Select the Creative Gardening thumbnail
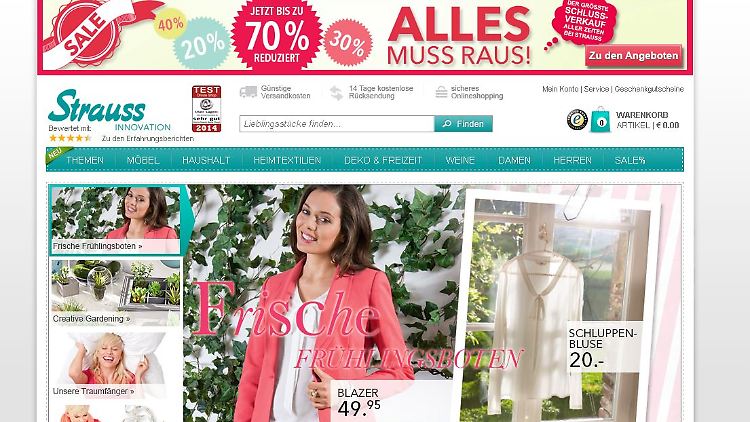This screenshot has width=750, height=422. tap(115, 293)
